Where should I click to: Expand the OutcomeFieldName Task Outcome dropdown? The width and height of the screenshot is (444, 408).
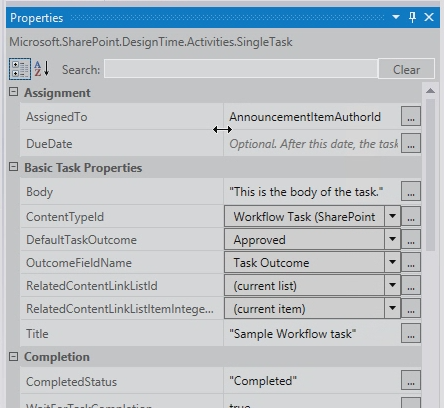[x=392, y=262]
